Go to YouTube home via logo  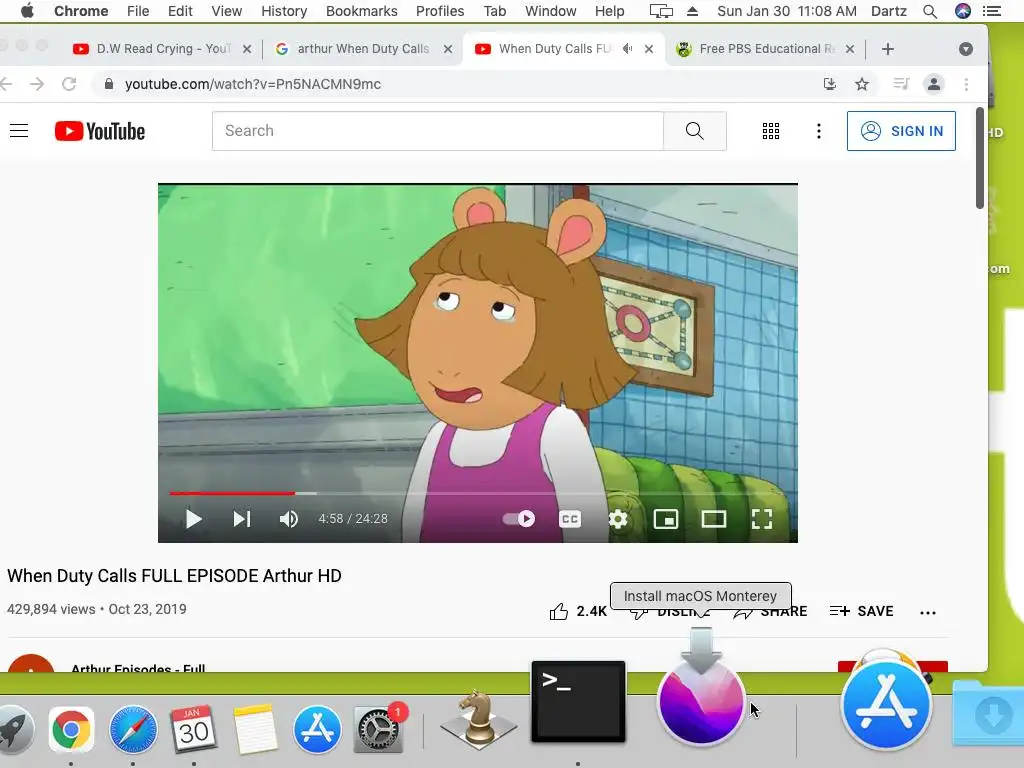[x=100, y=131]
